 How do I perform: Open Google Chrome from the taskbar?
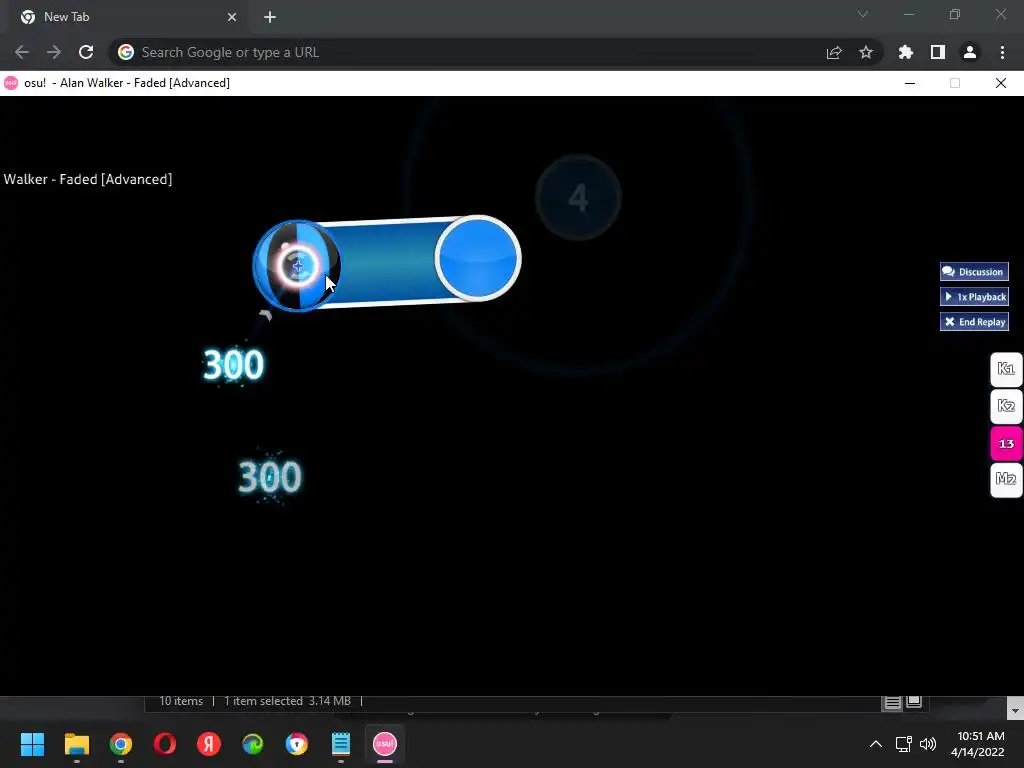coord(121,744)
